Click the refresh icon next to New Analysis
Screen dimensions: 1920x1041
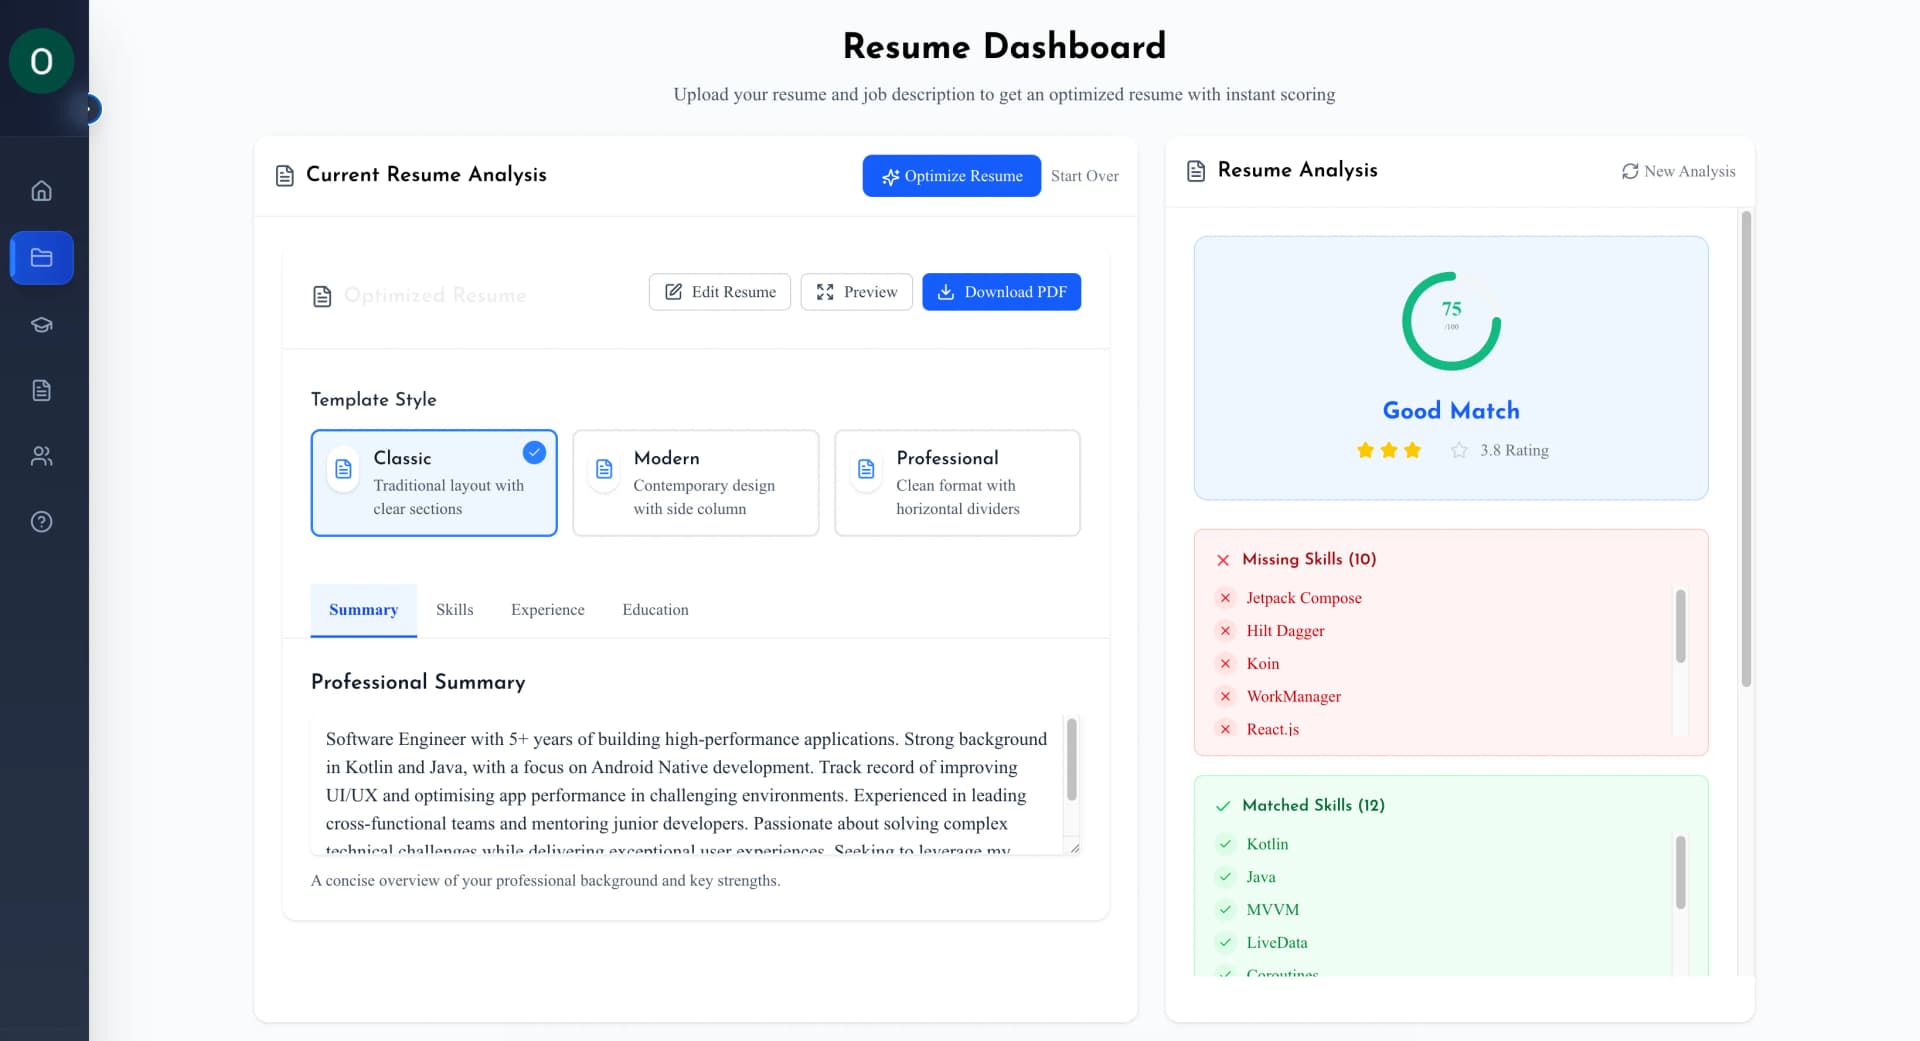[1630, 171]
